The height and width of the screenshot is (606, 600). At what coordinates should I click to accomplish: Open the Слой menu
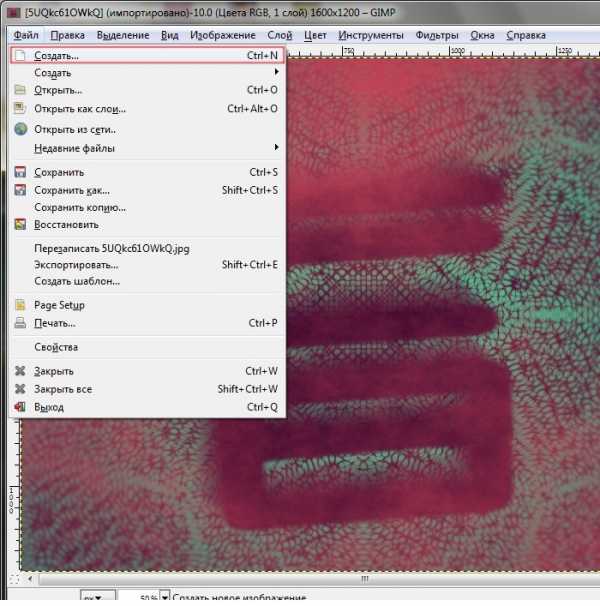pyautogui.click(x=280, y=35)
